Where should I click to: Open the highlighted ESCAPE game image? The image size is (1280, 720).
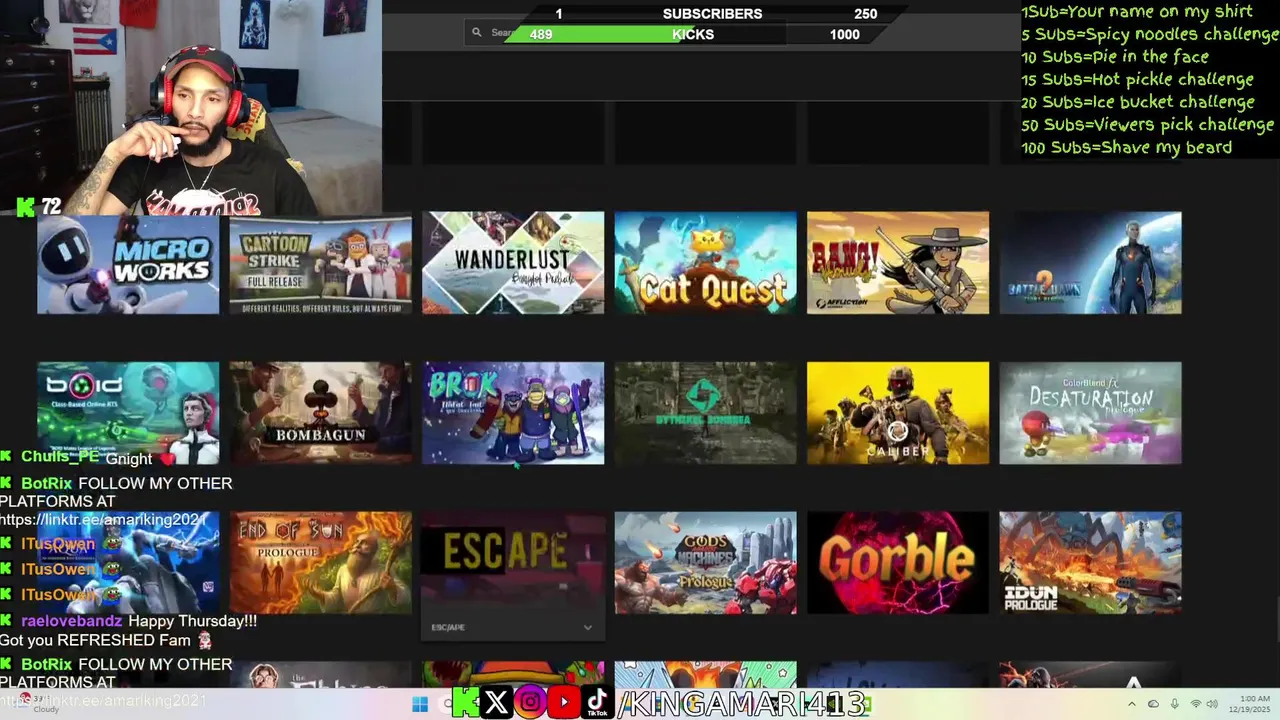(513, 563)
